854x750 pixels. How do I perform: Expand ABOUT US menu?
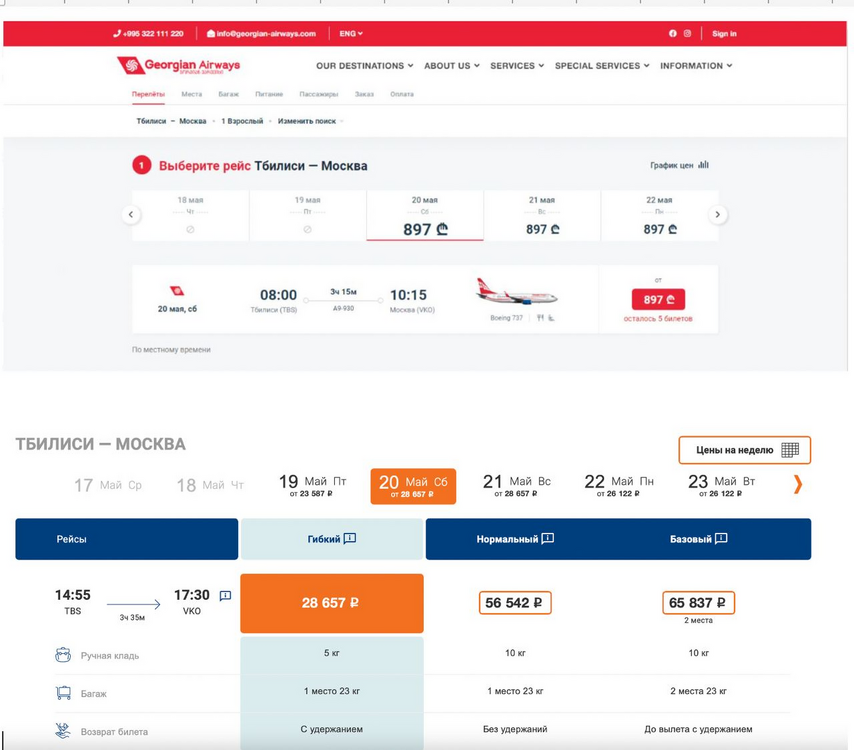tap(452, 65)
